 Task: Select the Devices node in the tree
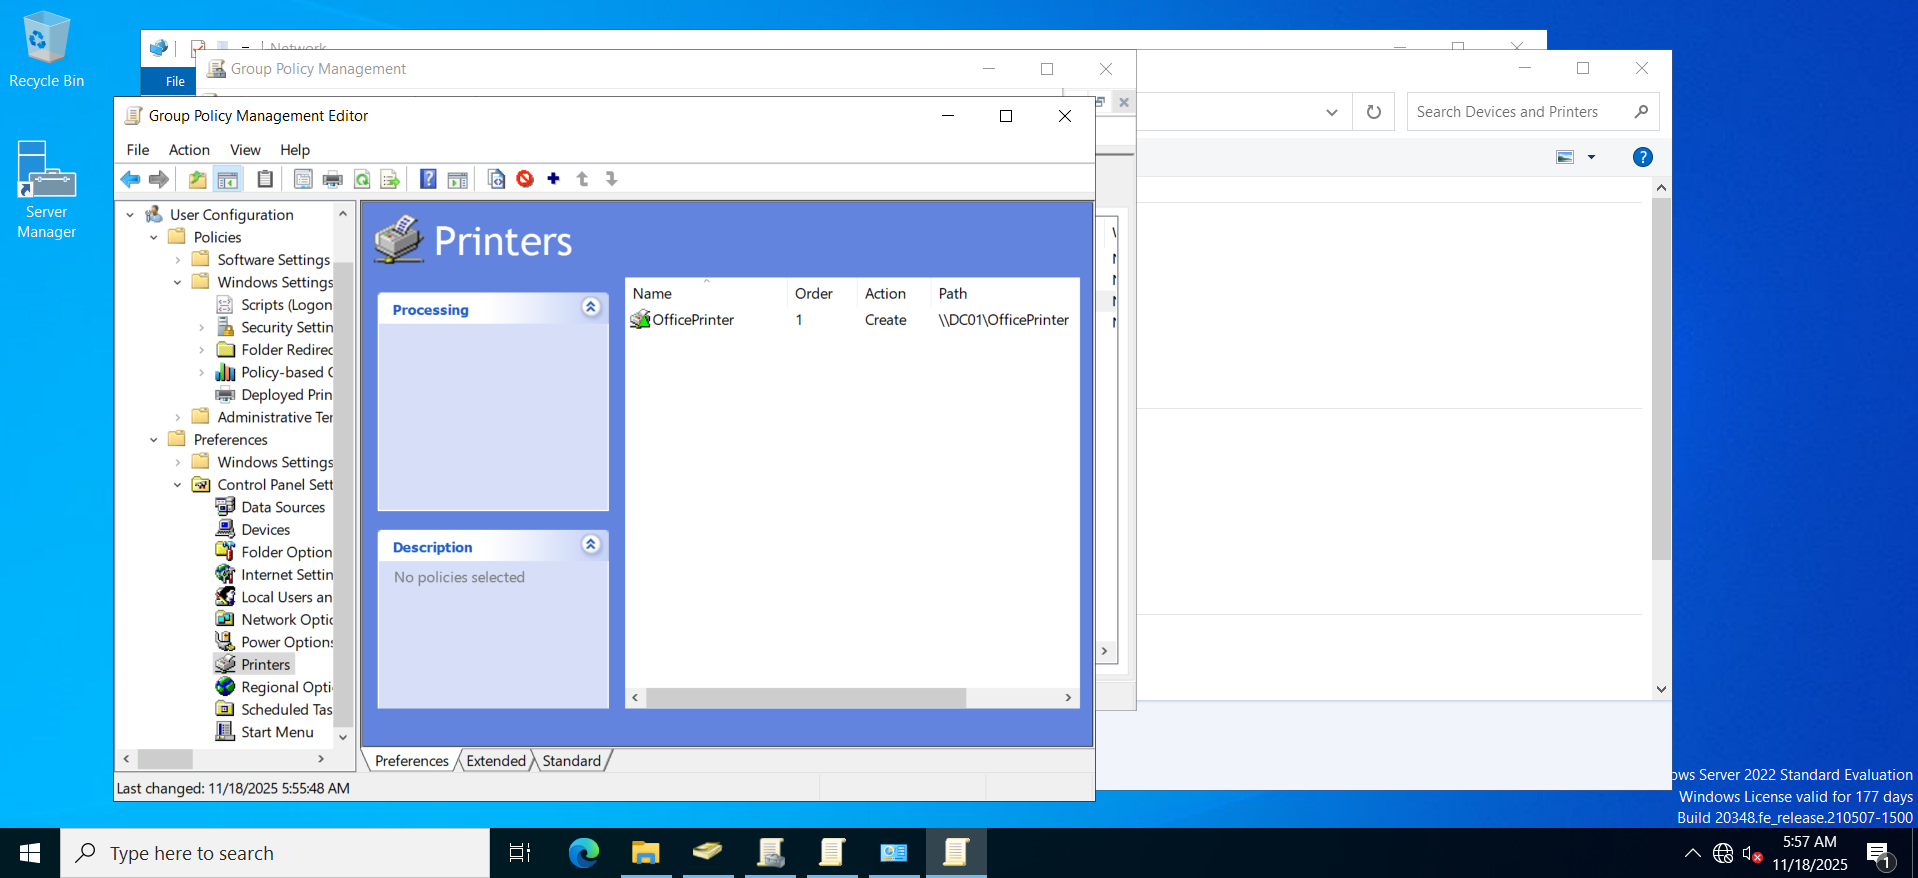(266, 530)
